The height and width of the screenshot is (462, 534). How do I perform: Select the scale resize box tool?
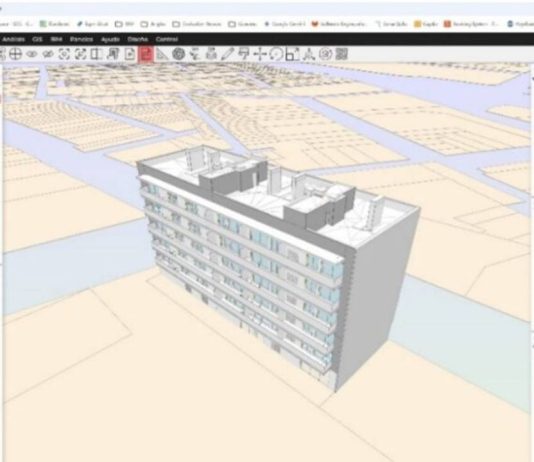point(292,54)
